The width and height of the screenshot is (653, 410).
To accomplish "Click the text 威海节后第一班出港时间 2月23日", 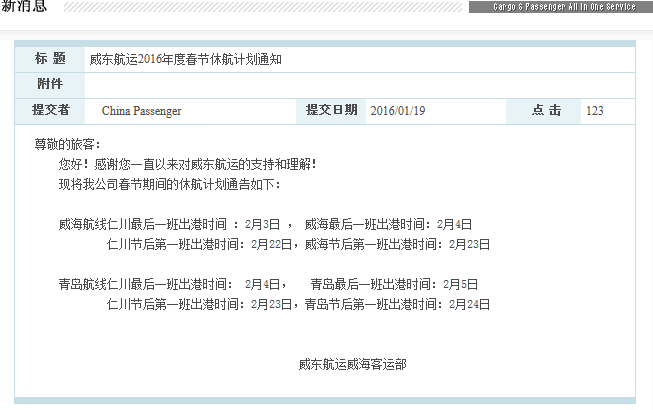I will pyautogui.click(x=397, y=244).
